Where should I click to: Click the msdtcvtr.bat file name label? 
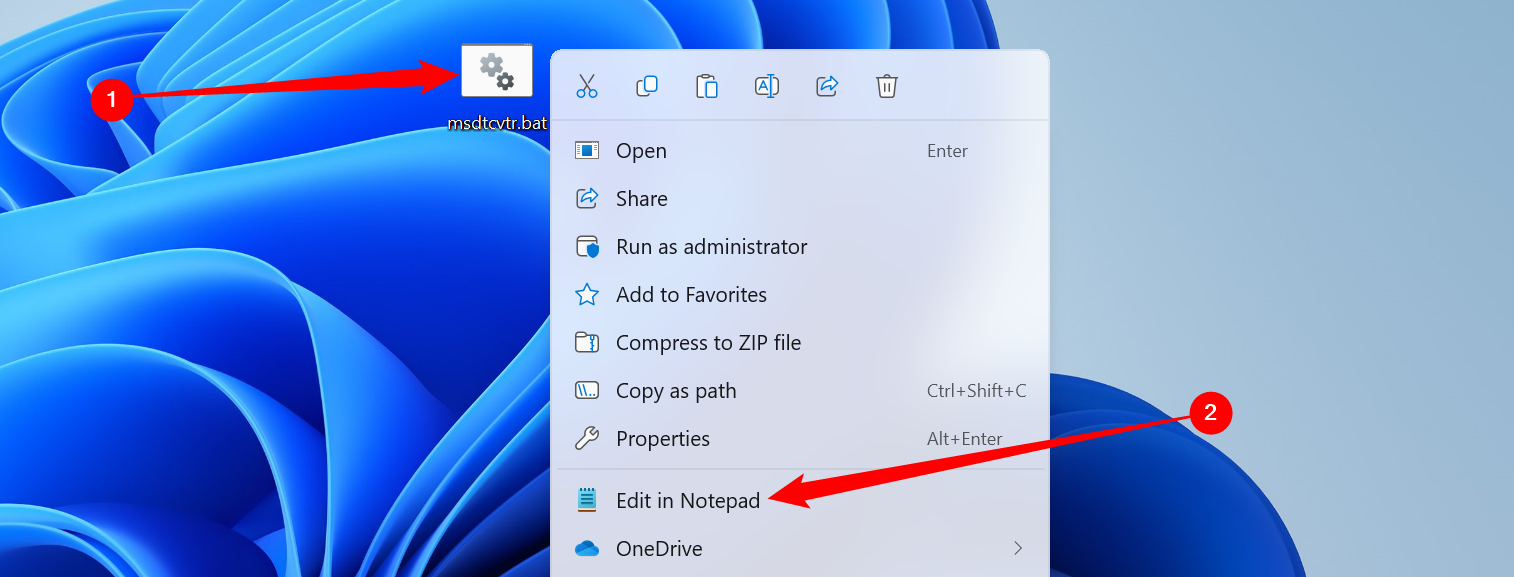(498, 125)
